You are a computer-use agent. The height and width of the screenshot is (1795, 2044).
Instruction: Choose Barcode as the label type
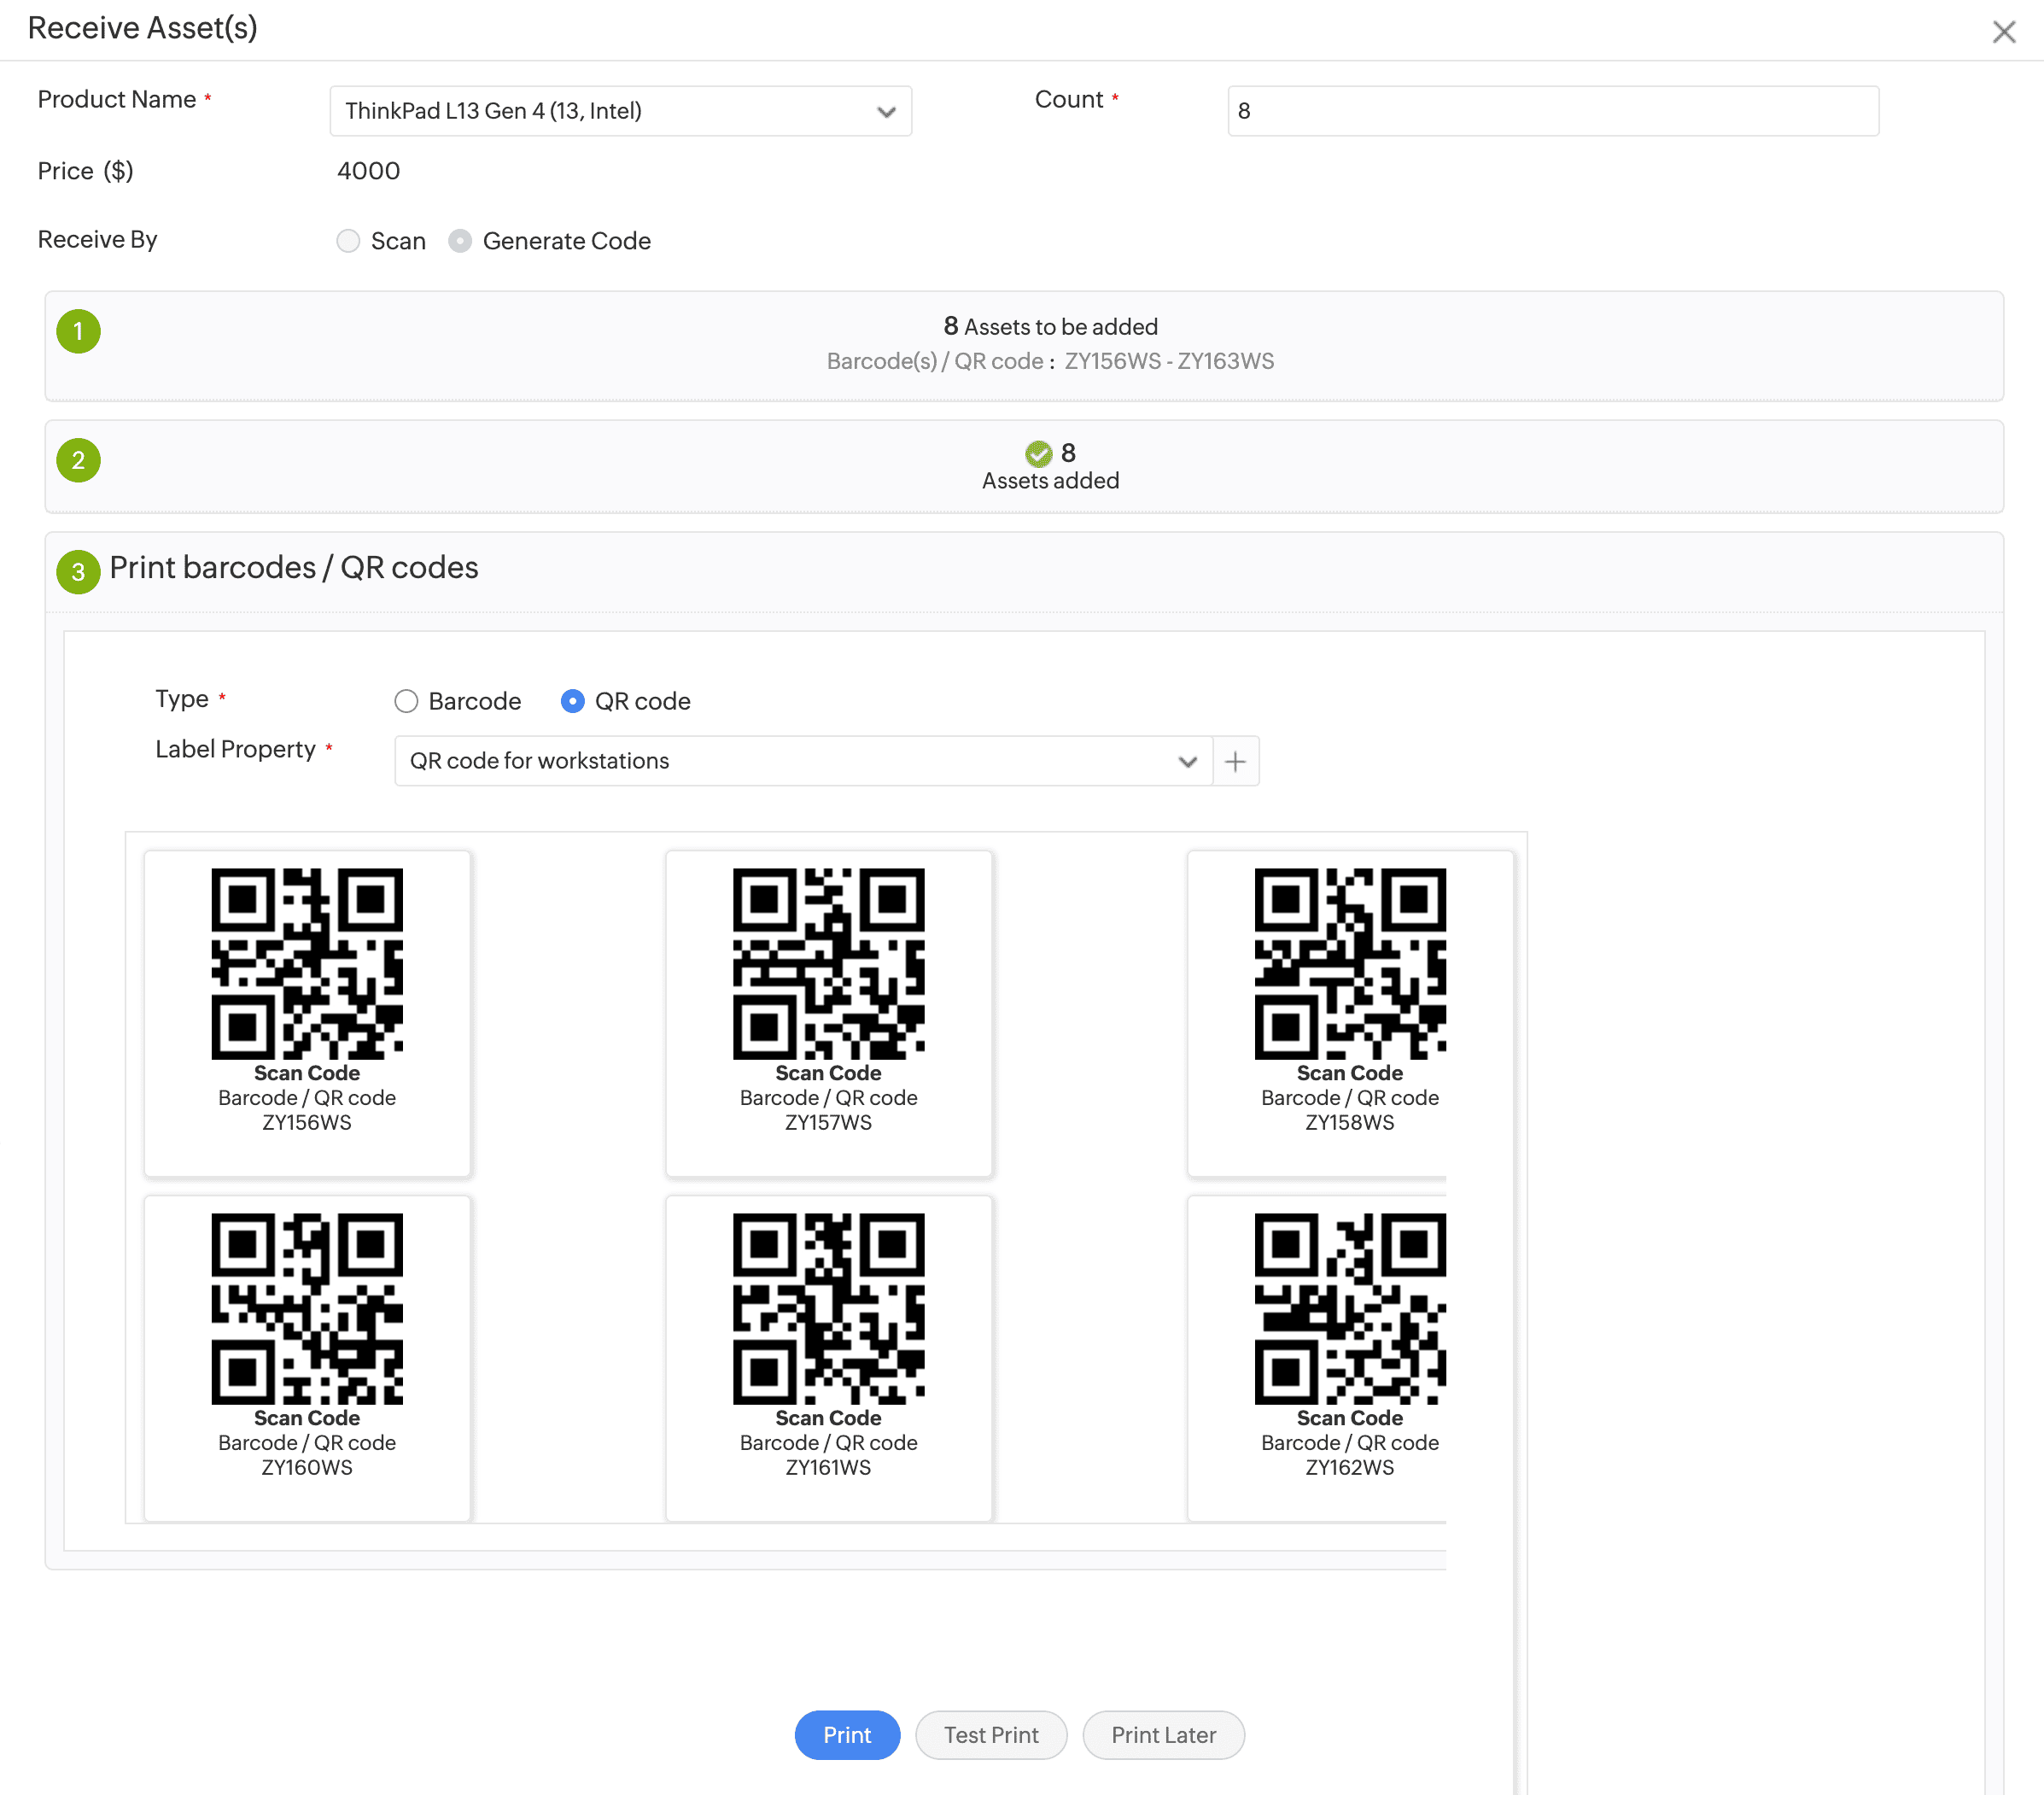(x=406, y=701)
